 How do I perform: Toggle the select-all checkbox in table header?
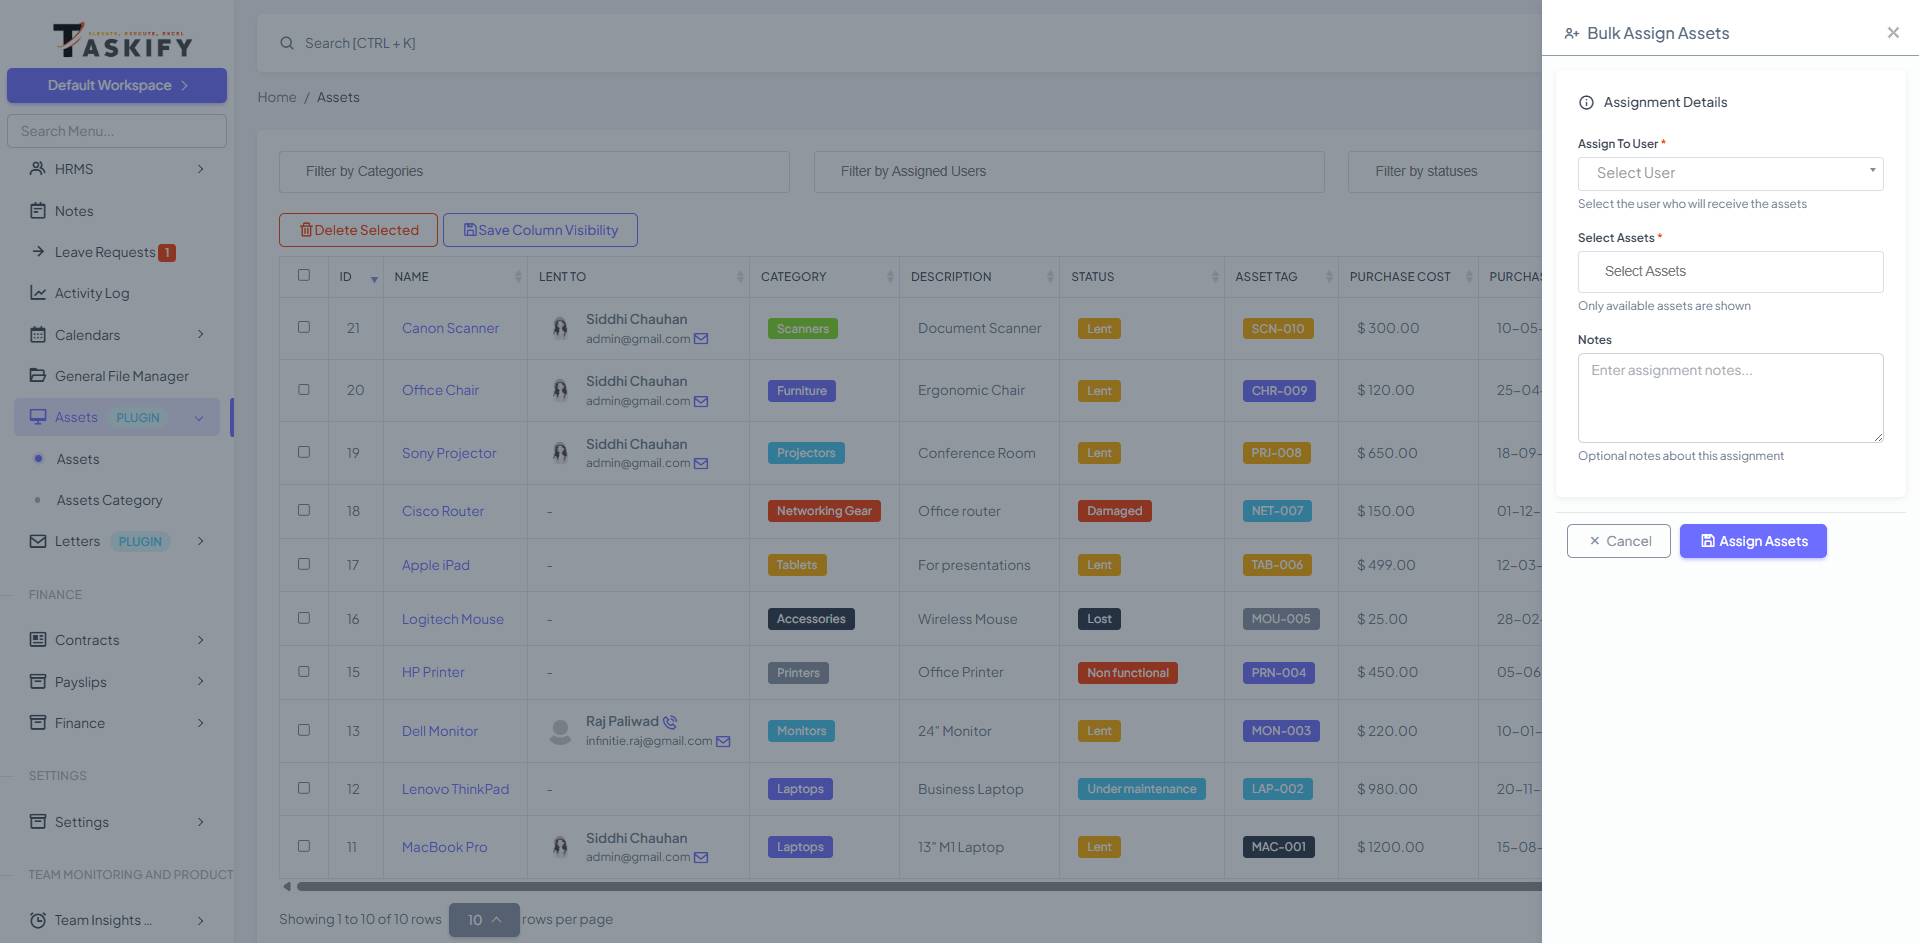[304, 275]
